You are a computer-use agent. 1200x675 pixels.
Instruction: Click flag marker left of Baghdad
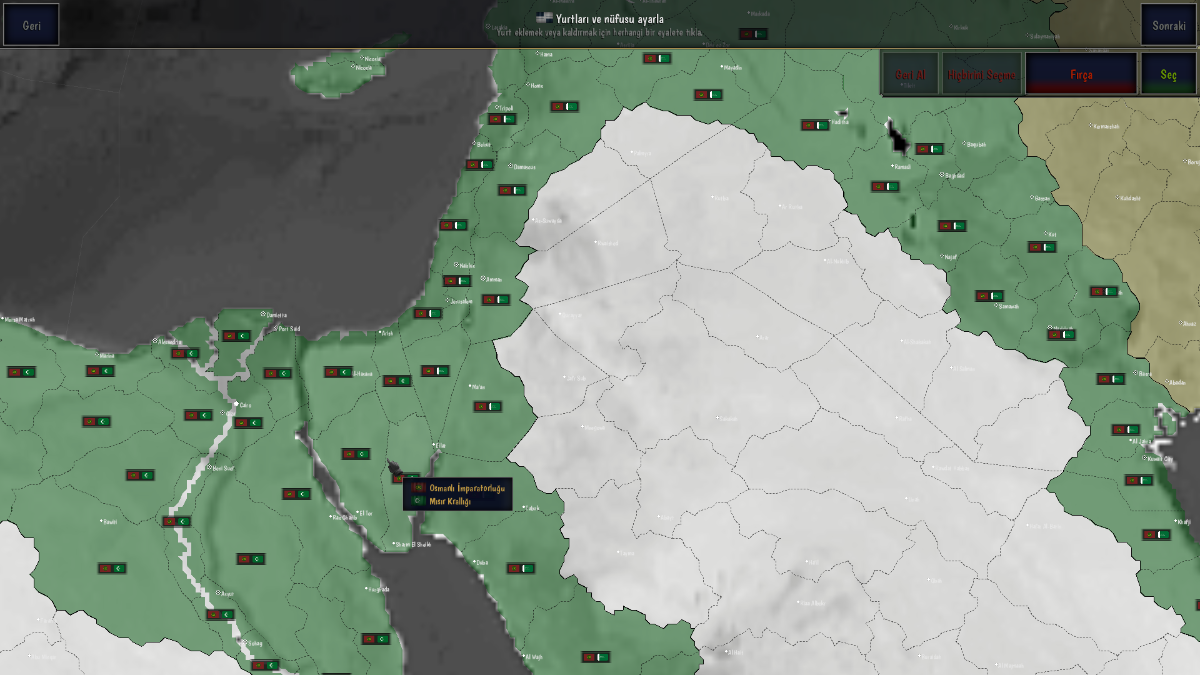pos(885,186)
